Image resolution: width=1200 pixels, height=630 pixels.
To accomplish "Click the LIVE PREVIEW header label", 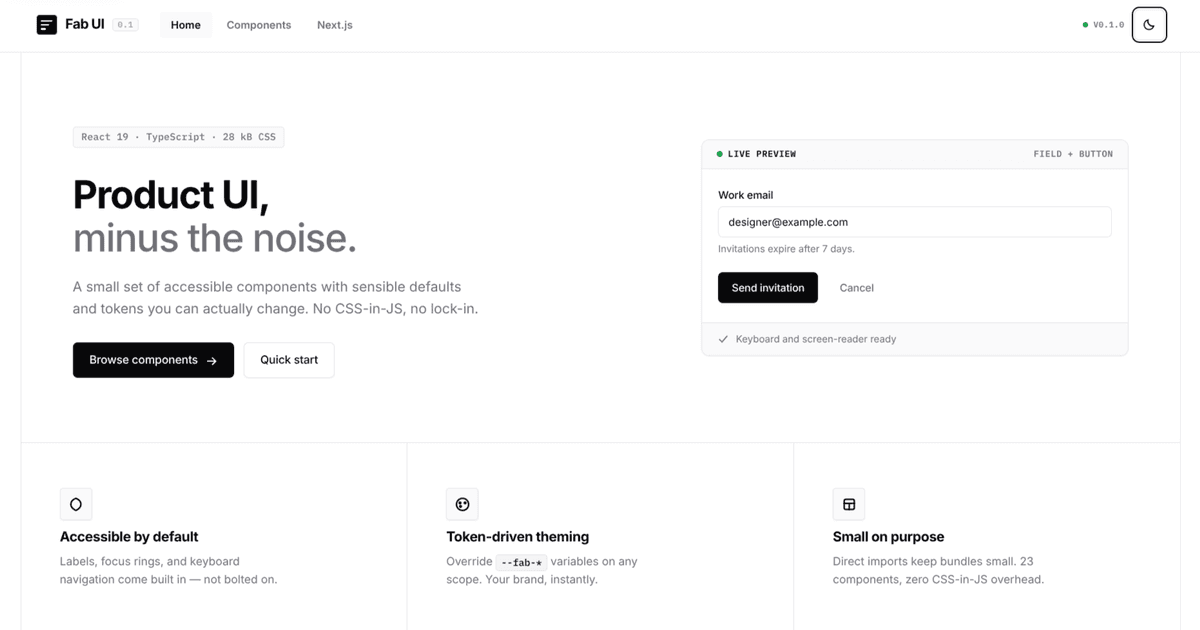I will [x=756, y=154].
